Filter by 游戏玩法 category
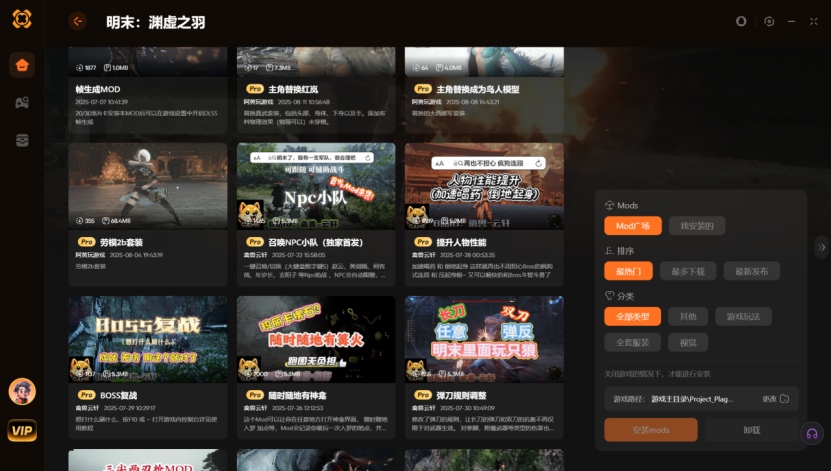Viewport: 831px width, 471px height. pyautogui.click(x=743, y=316)
